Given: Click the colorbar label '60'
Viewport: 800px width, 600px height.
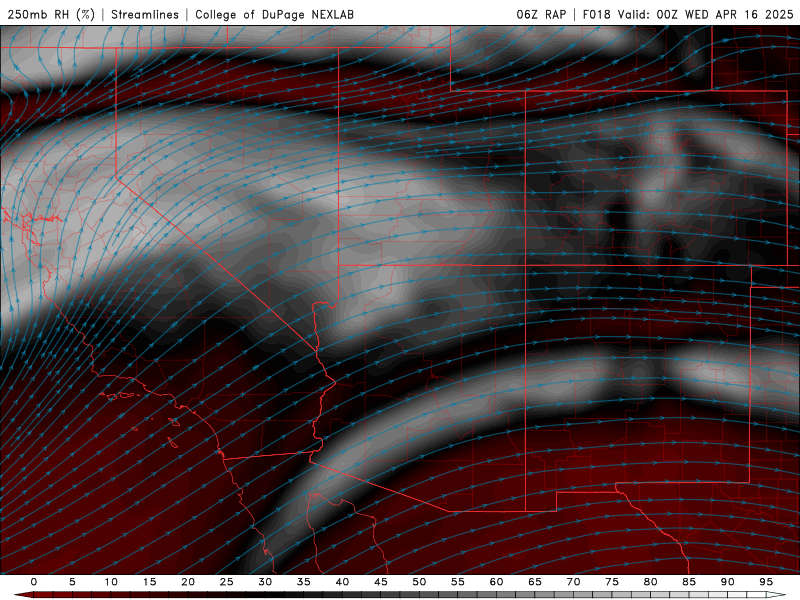Looking at the screenshot, I should (x=496, y=582).
